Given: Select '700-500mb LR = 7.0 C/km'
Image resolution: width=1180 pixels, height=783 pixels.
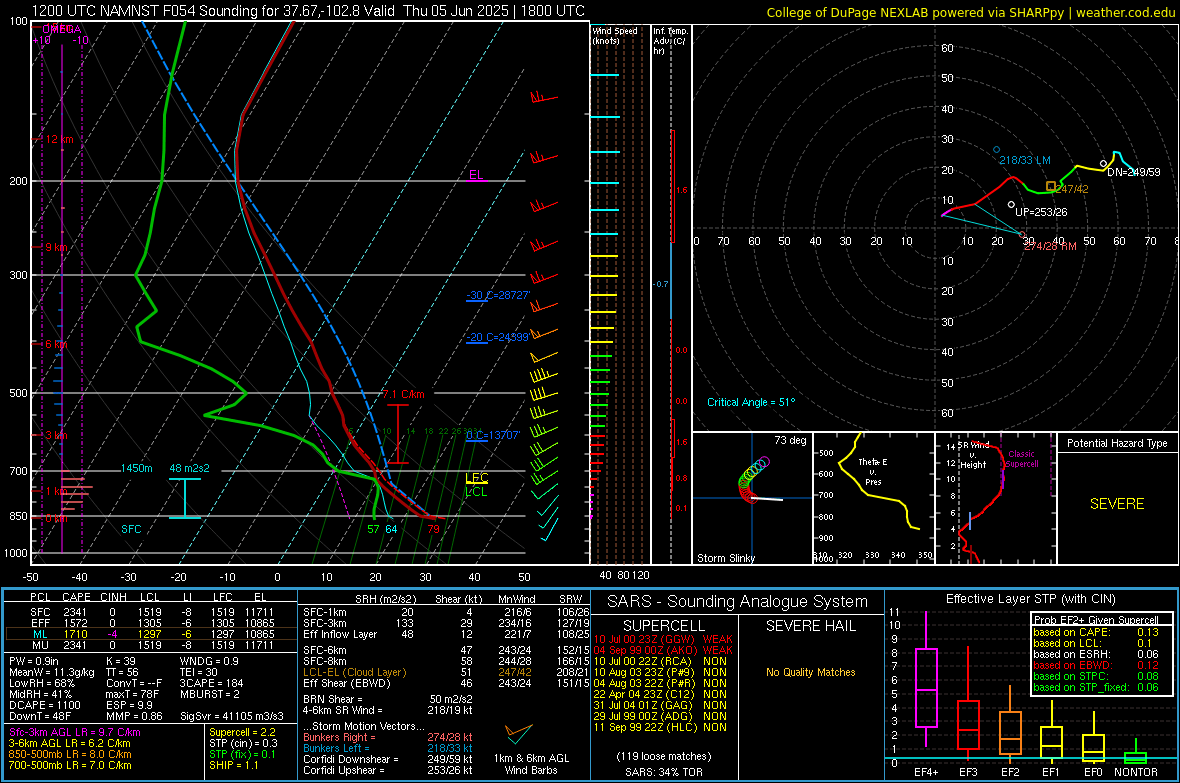Looking at the screenshot, I should pyautogui.click(x=70, y=765).
